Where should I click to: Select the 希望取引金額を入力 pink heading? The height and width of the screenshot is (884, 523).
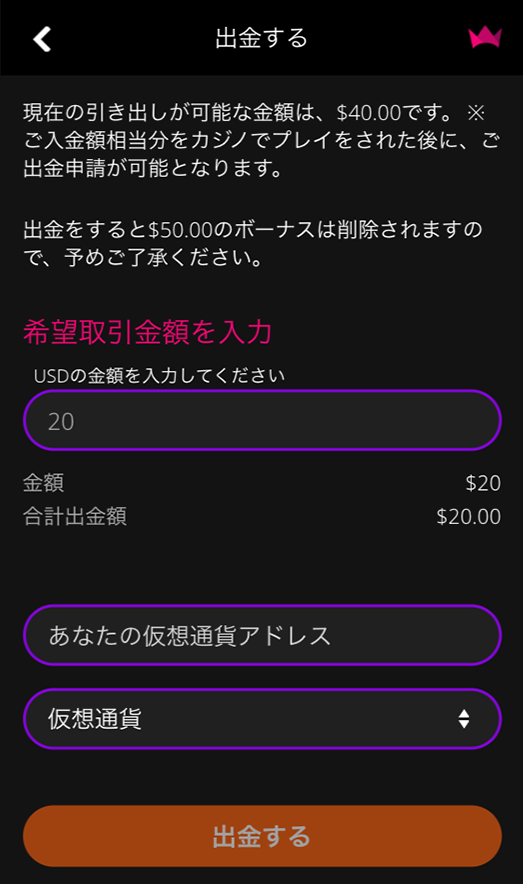148,332
